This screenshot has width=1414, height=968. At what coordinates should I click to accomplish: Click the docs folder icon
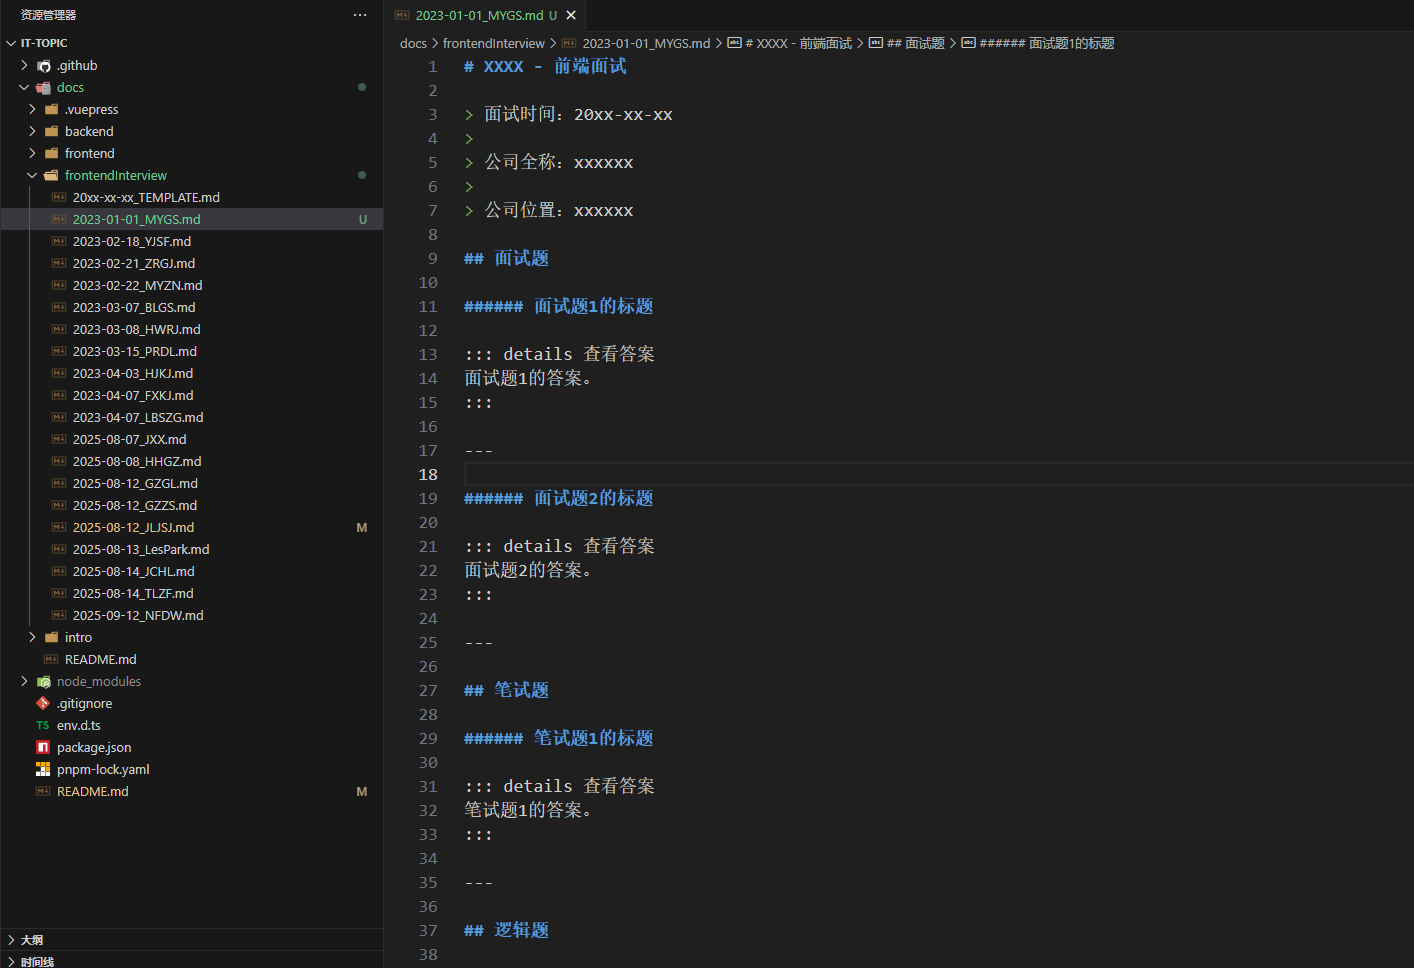[x=43, y=88]
